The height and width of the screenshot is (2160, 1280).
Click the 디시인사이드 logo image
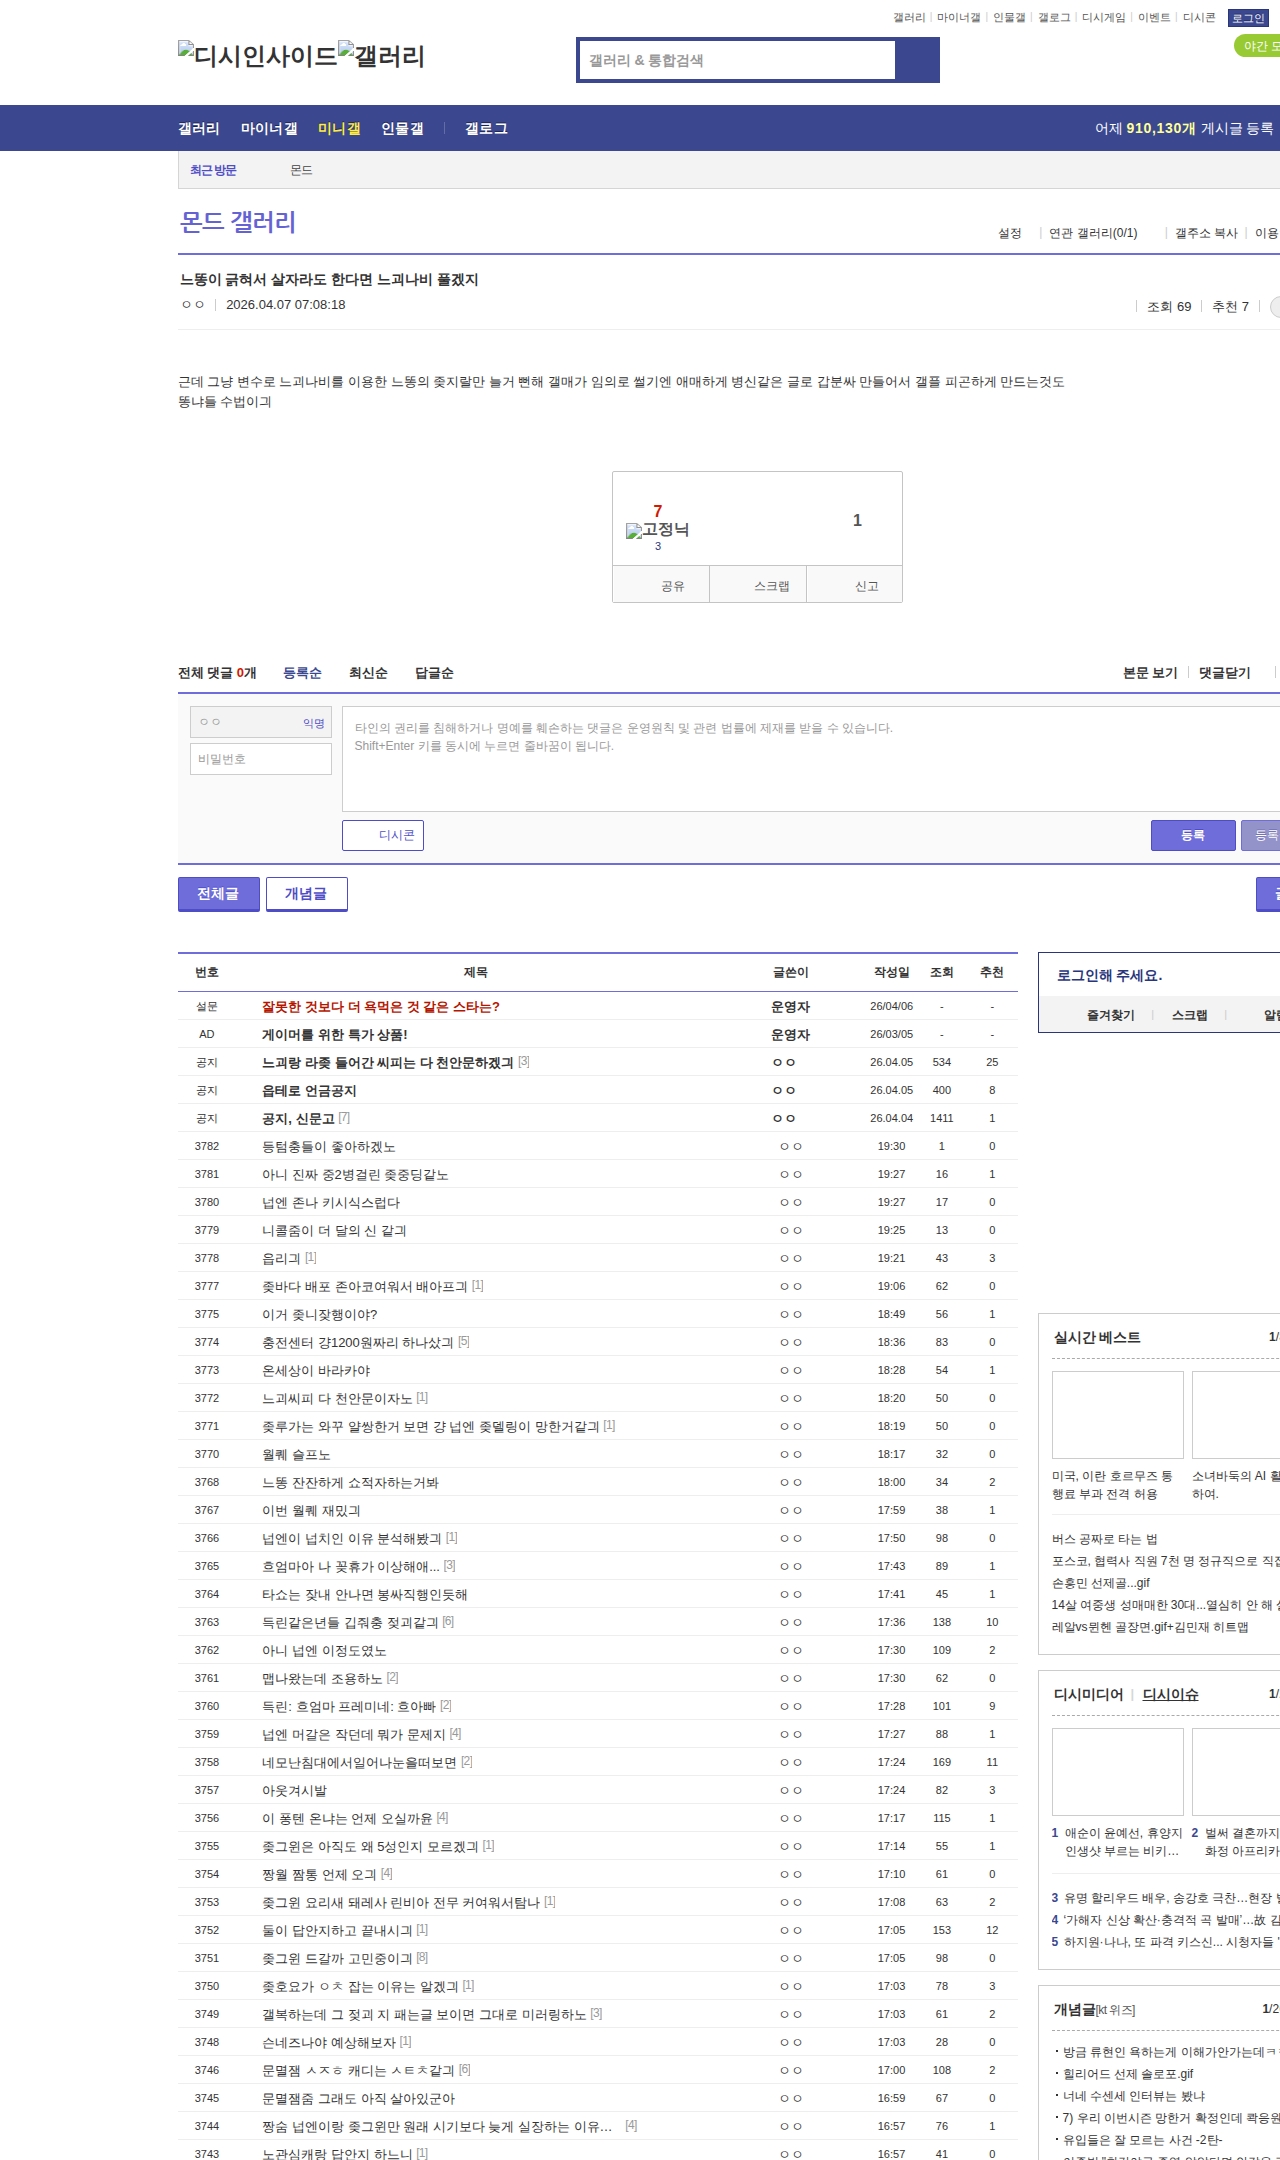tap(257, 56)
